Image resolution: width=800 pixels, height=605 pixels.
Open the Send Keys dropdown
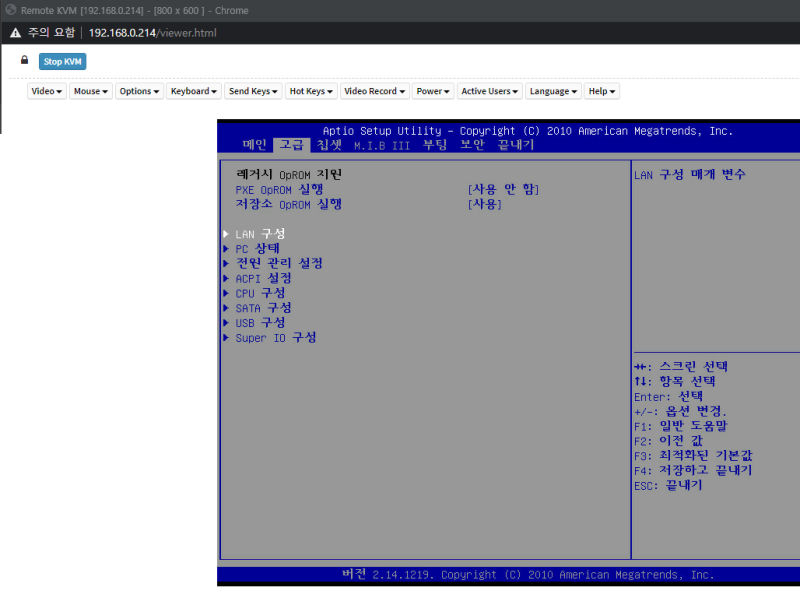(x=253, y=91)
